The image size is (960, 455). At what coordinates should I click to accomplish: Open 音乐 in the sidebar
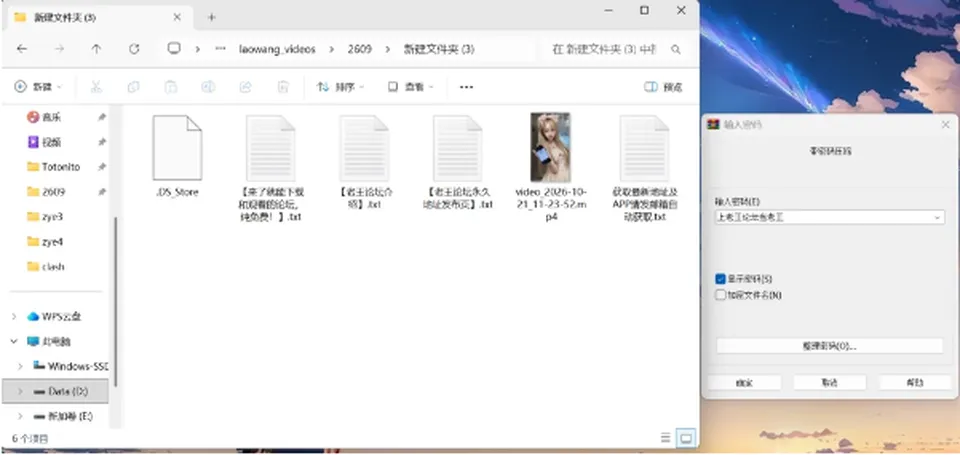51,117
